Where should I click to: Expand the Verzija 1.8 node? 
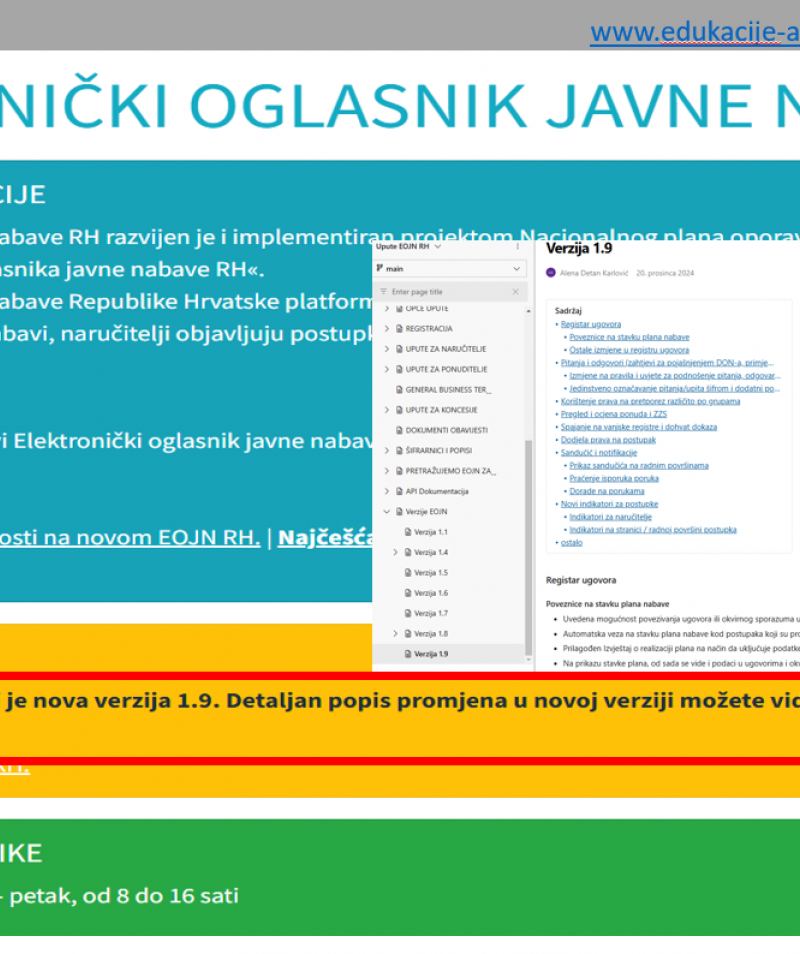395,634
